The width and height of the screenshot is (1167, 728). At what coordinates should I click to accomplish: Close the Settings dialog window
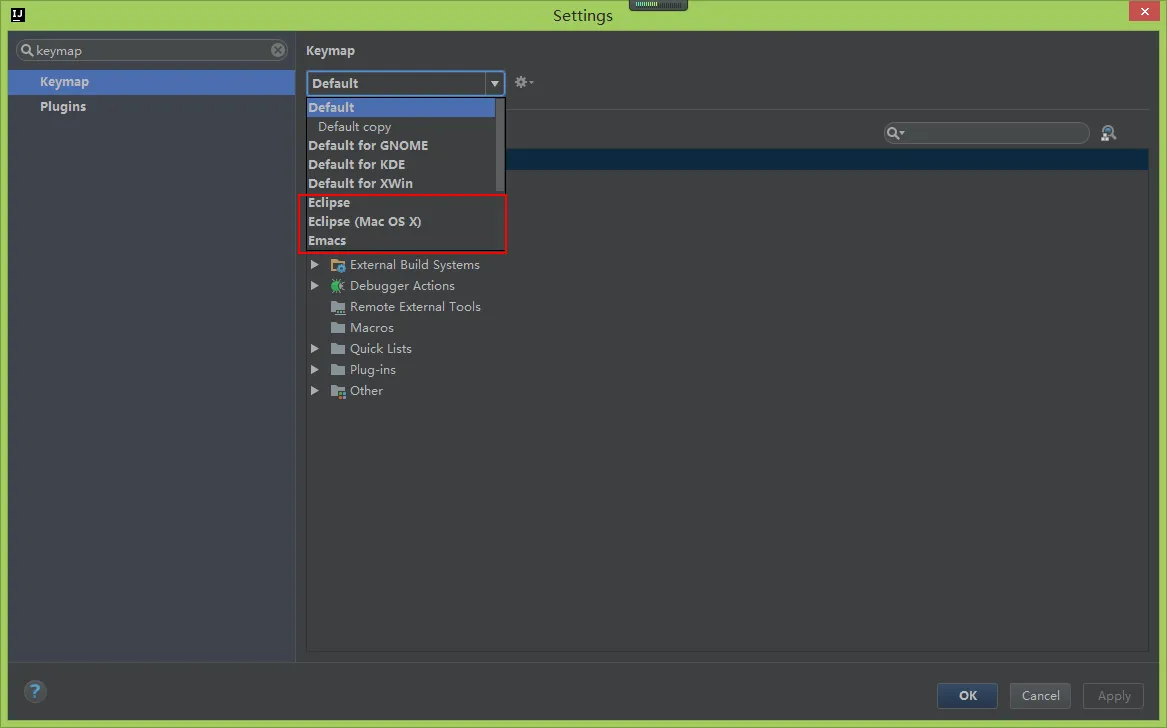[1144, 11]
